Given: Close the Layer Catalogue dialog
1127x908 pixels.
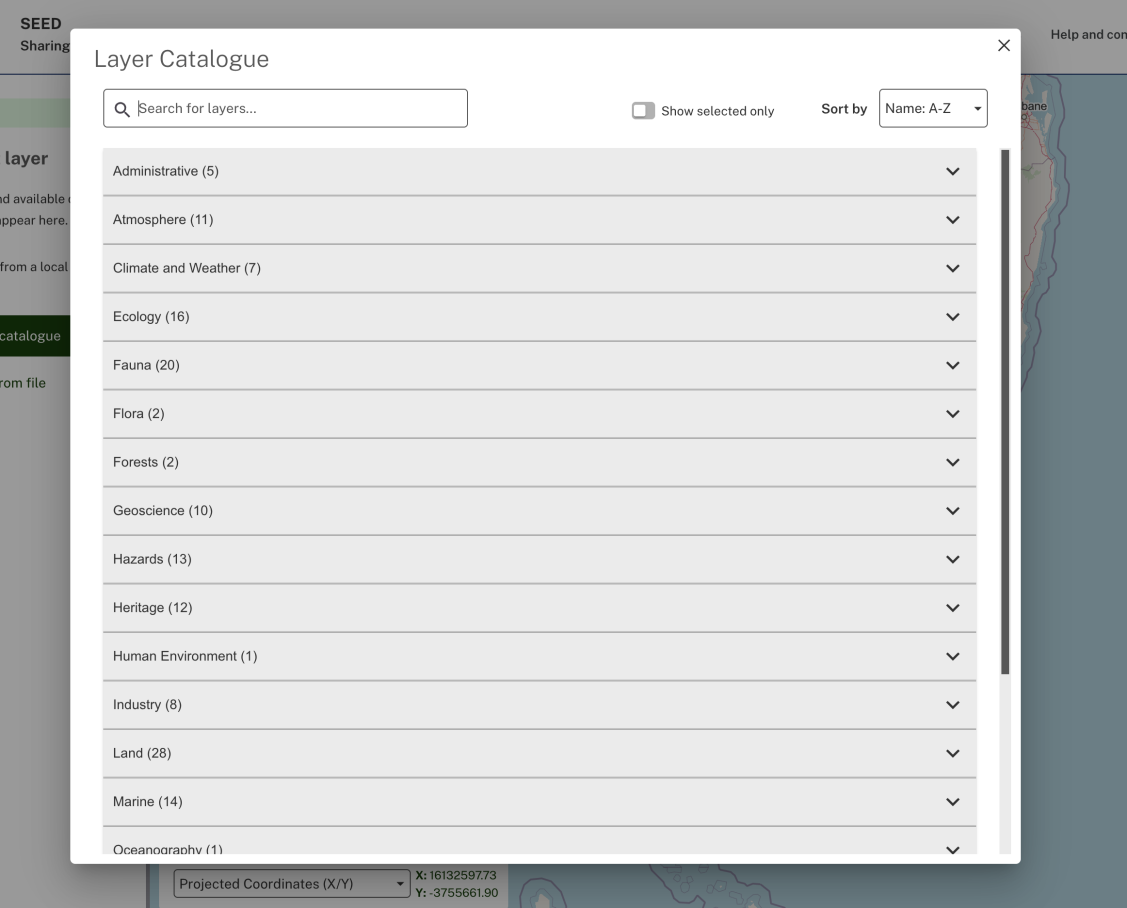Looking at the screenshot, I should (1004, 46).
